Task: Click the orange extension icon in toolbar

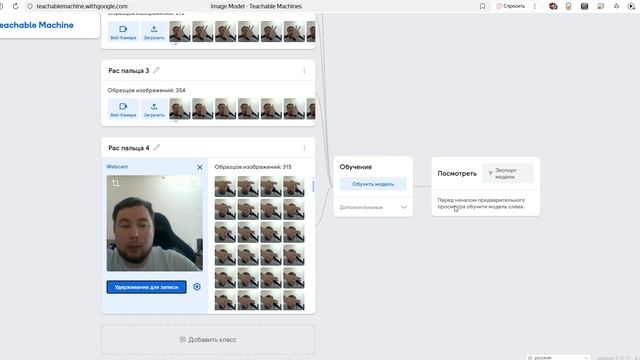Action: 569,6
